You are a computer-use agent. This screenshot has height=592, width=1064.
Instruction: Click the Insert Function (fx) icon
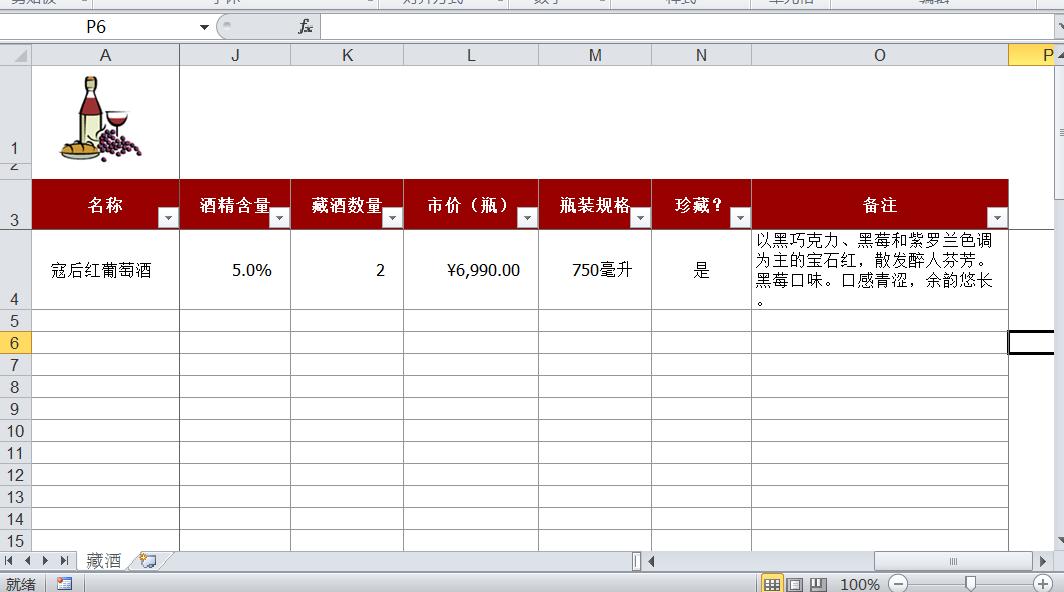(304, 25)
